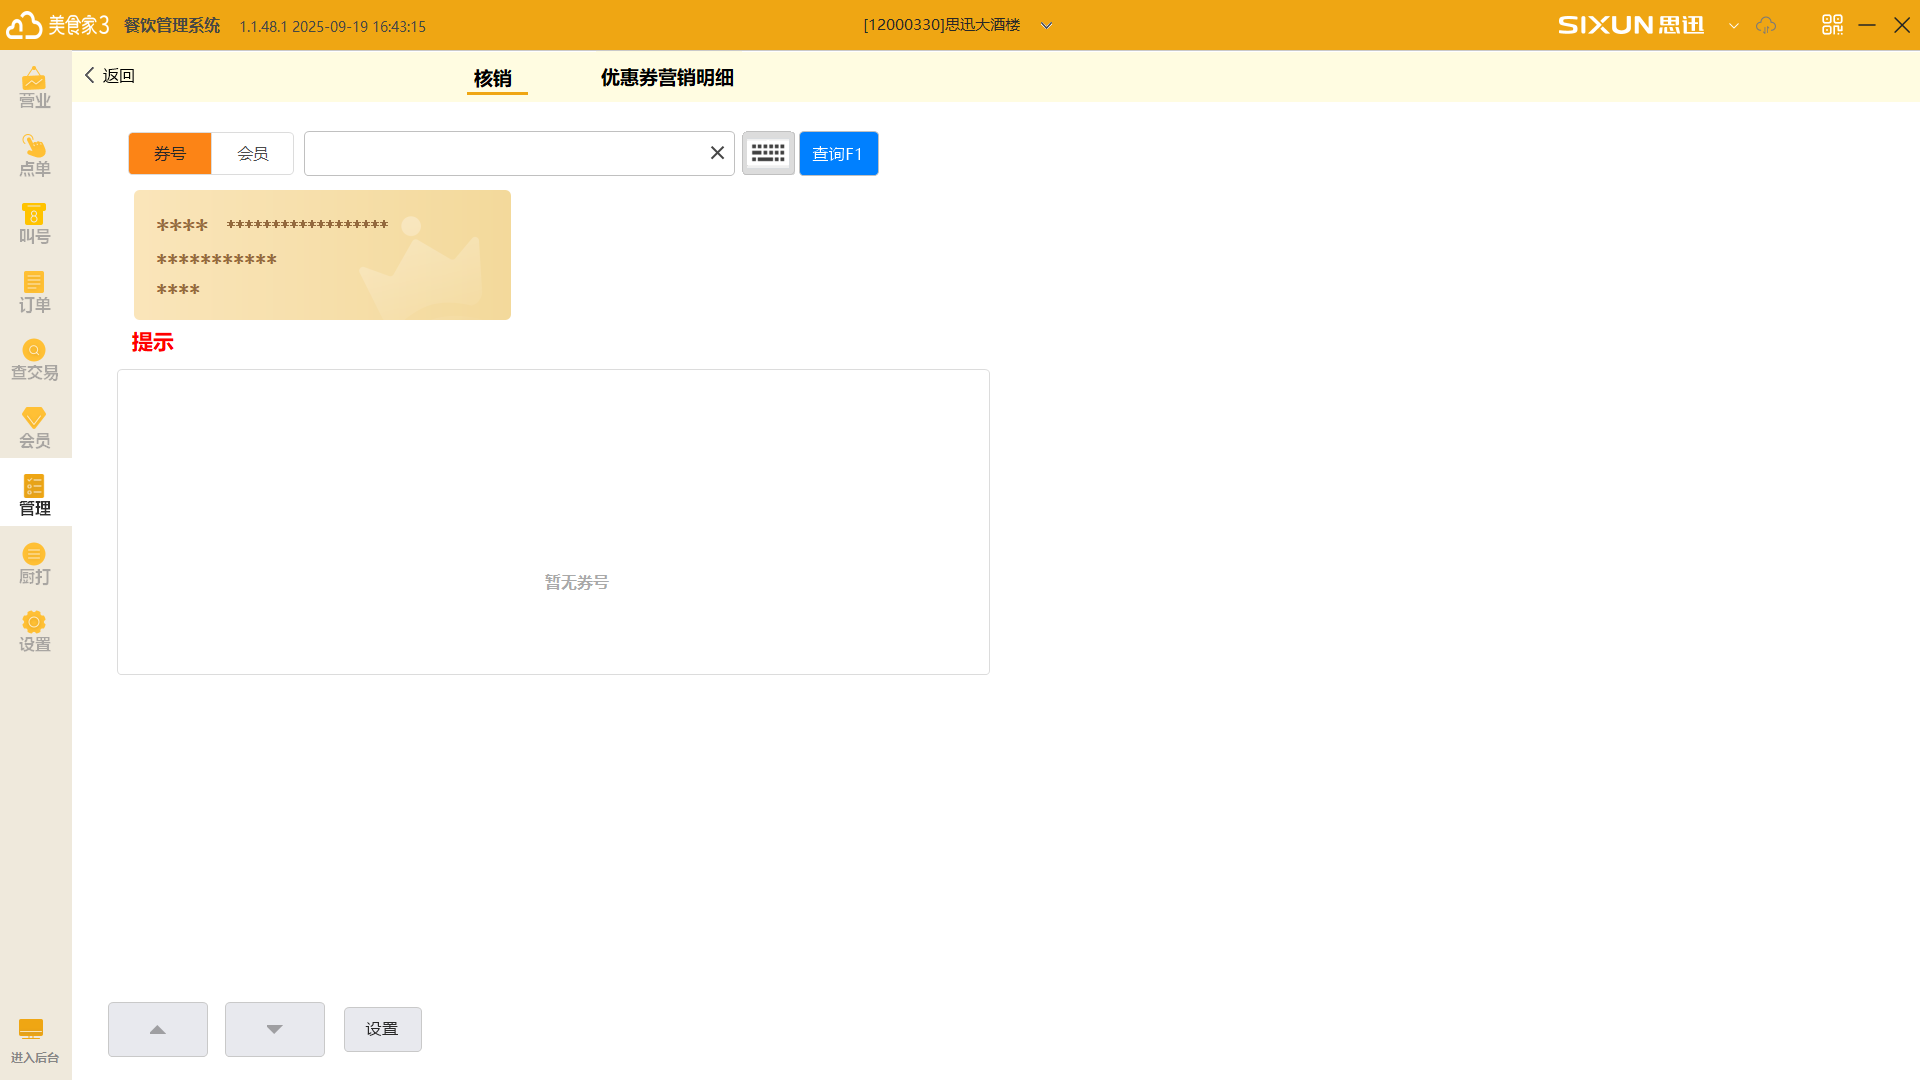
Task: Open the 叫号 queue calling icon
Action: (35, 223)
